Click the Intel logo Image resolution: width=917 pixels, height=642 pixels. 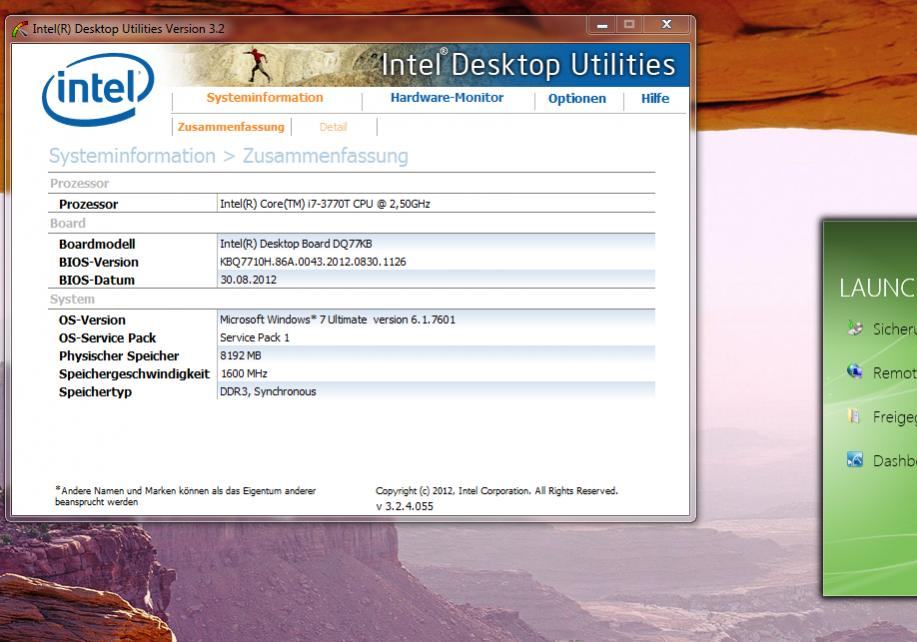(98, 89)
